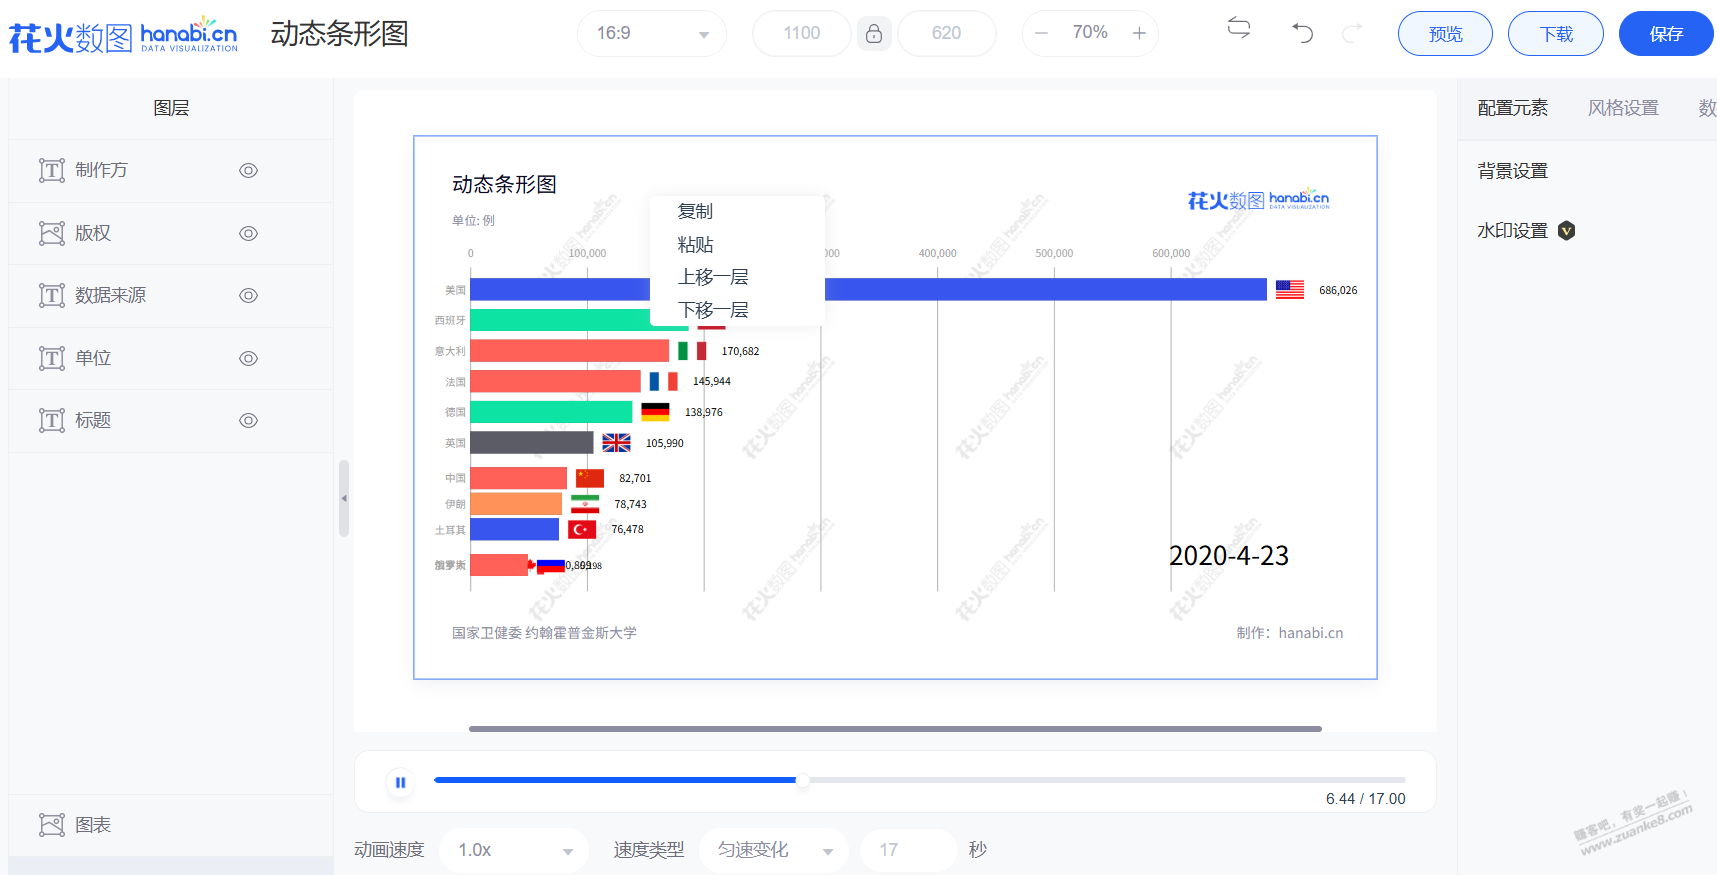Select the 图表 chart layer icon
Screen dimensions: 1717x875
(x=52, y=825)
